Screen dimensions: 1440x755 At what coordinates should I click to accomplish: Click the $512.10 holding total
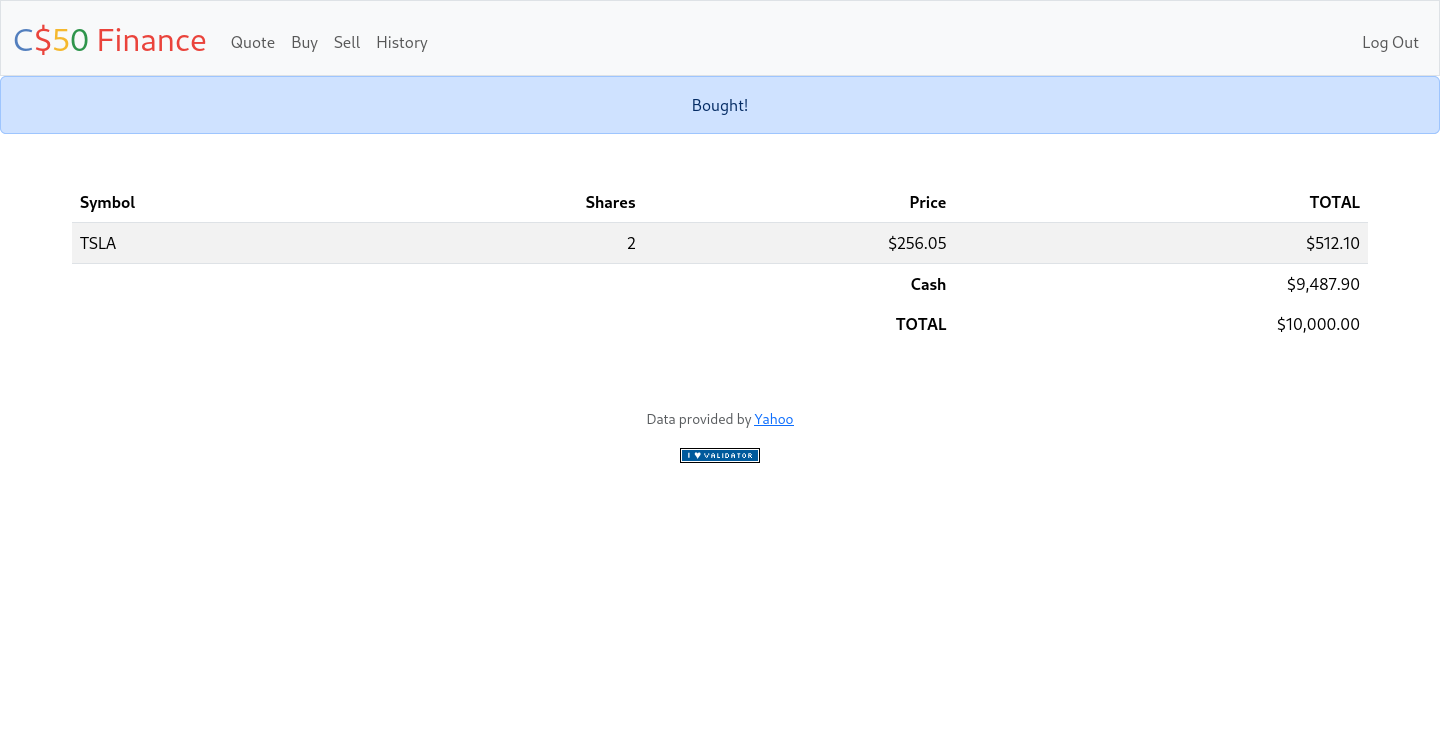pos(1332,243)
